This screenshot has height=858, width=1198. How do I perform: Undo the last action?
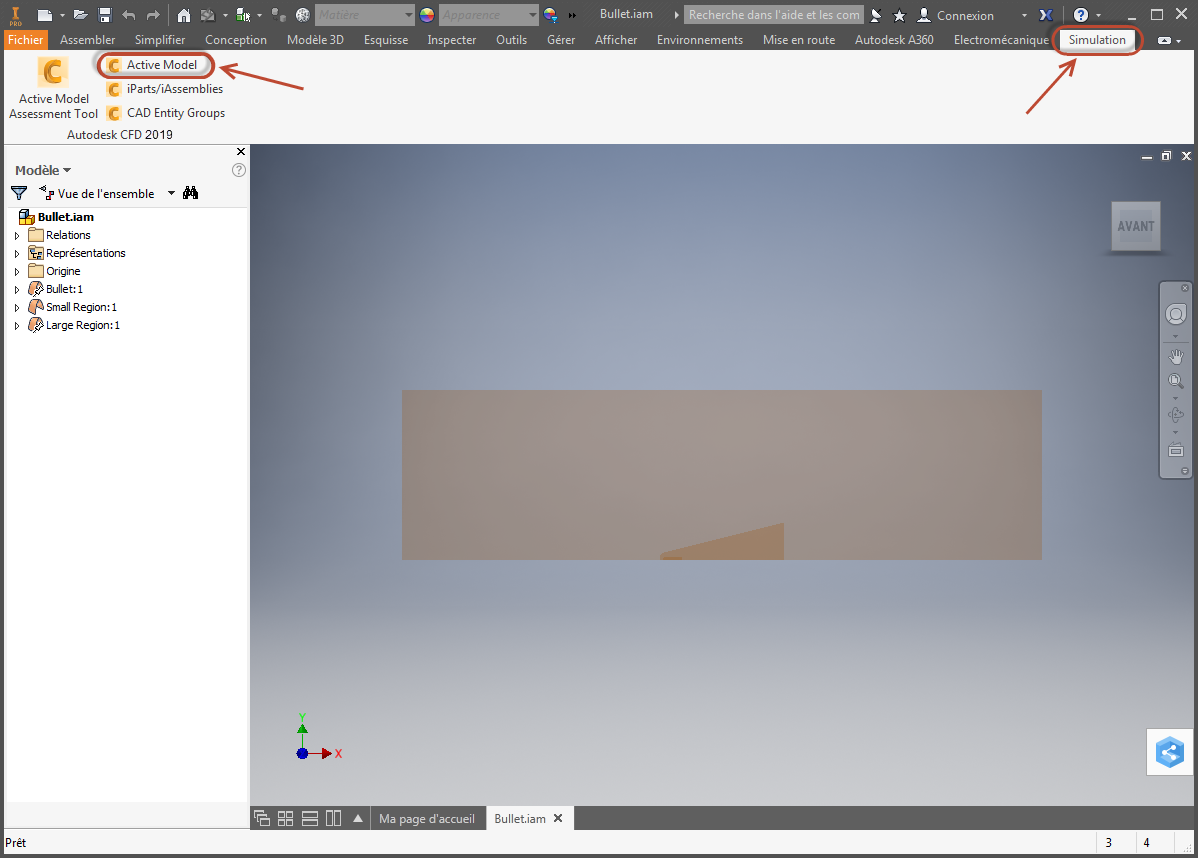(128, 15)
